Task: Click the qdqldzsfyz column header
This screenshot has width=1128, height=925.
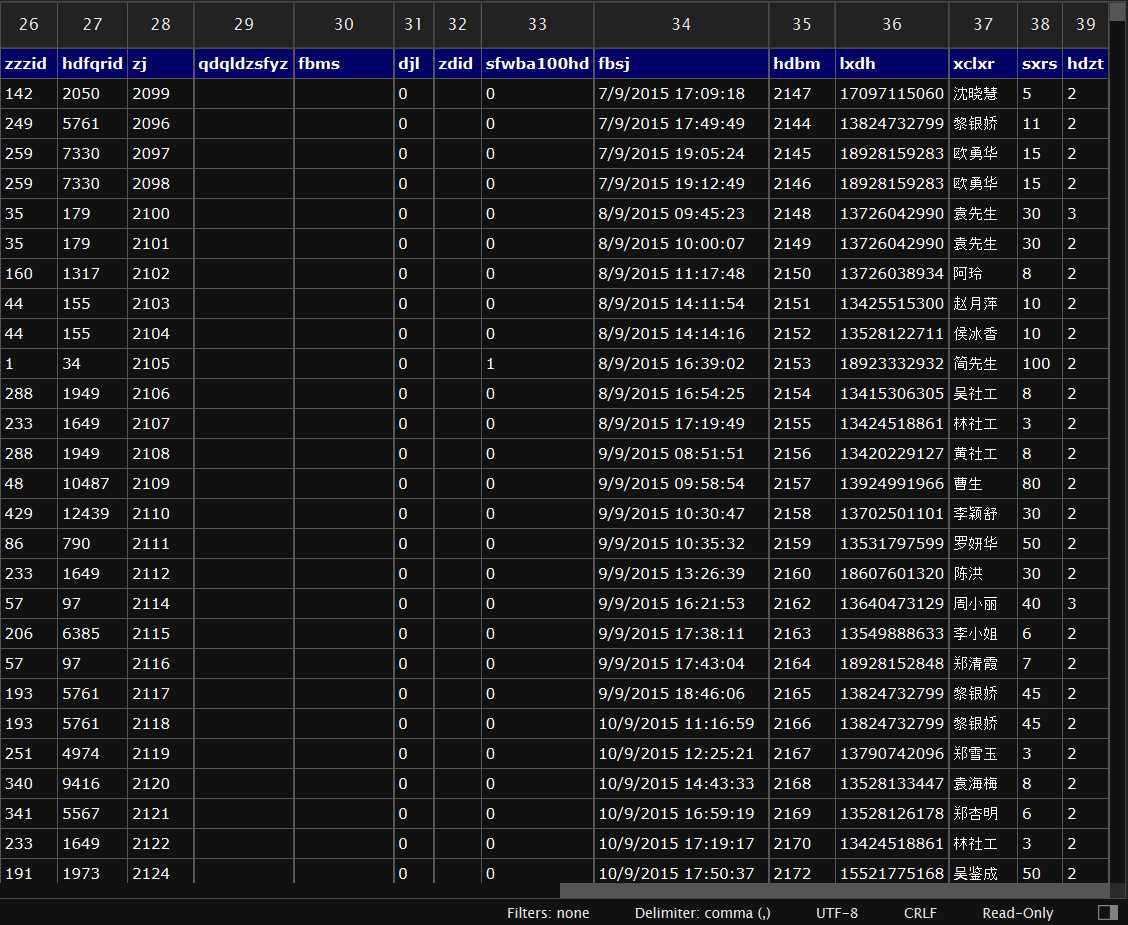Action: pyautogui.click(x=243, y=63)
